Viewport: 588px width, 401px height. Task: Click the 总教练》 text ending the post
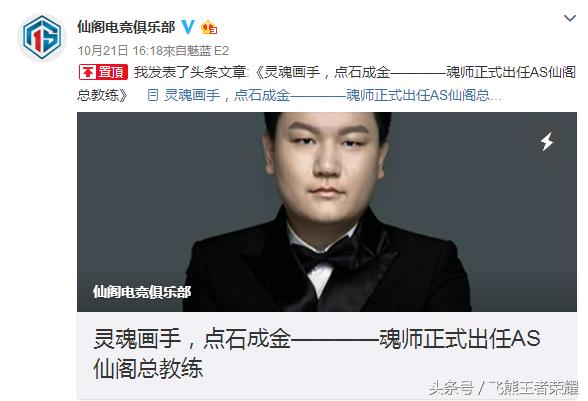103,95
